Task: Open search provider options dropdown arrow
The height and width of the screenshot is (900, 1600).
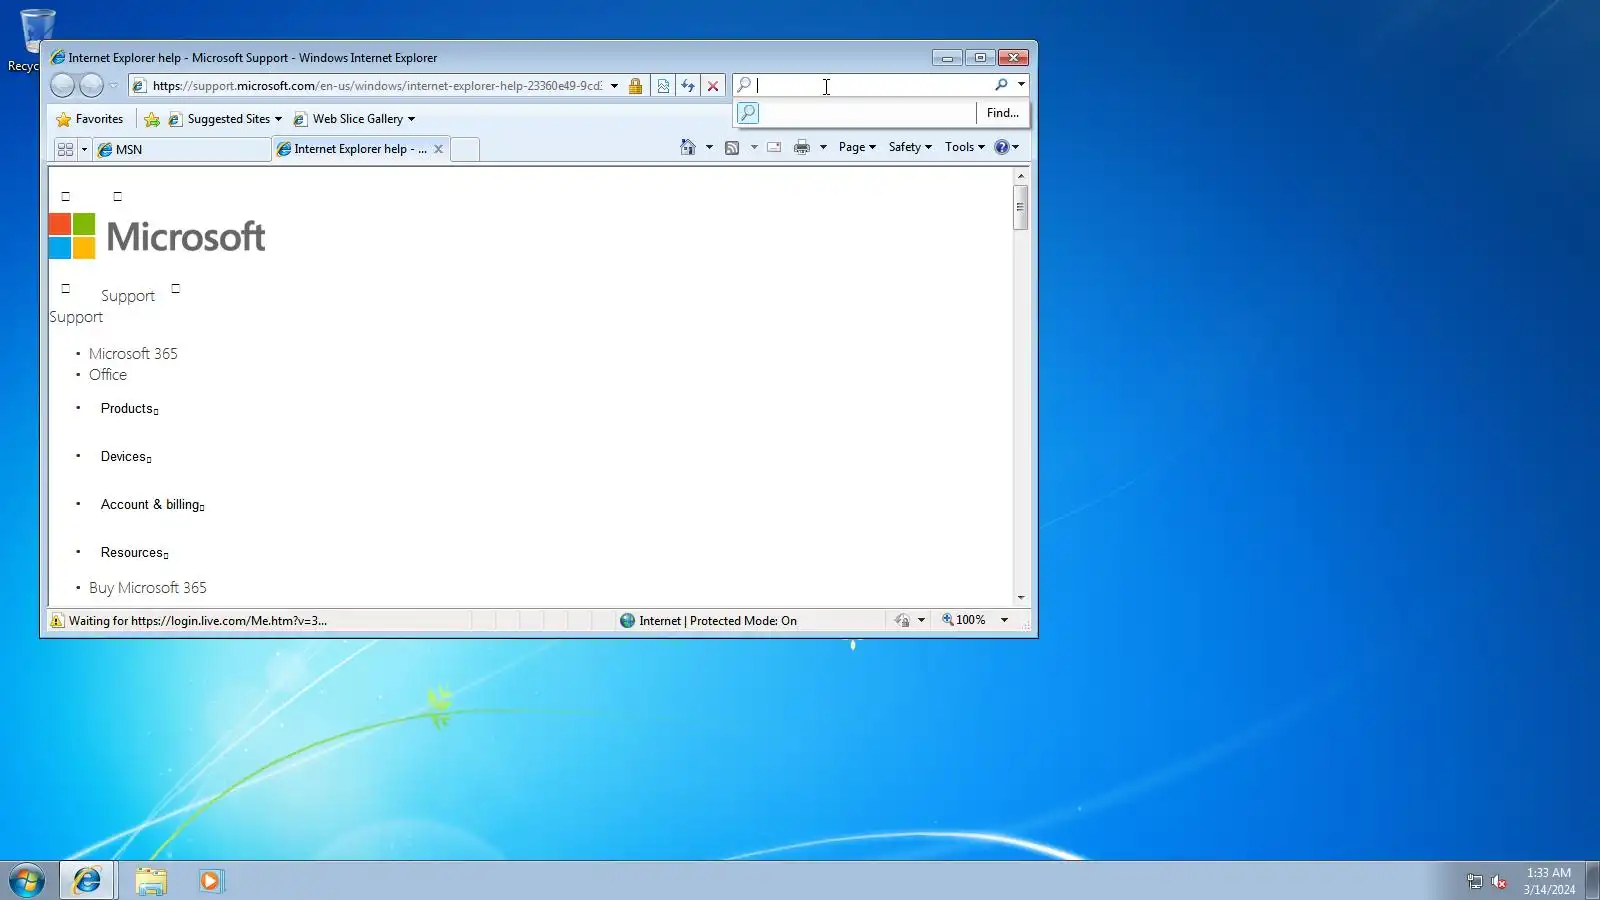Action: (1021, 85)
